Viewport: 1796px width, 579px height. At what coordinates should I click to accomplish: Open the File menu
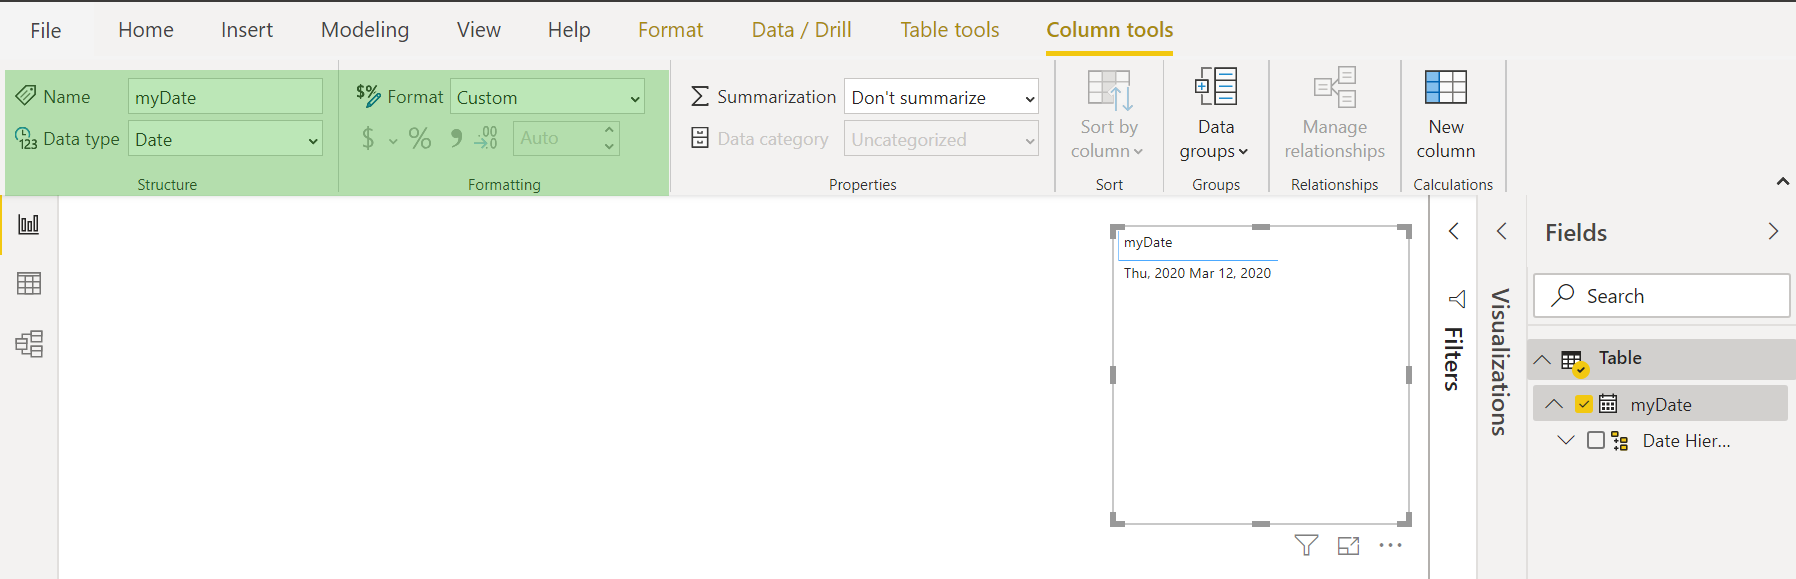[x=46, y=30]
